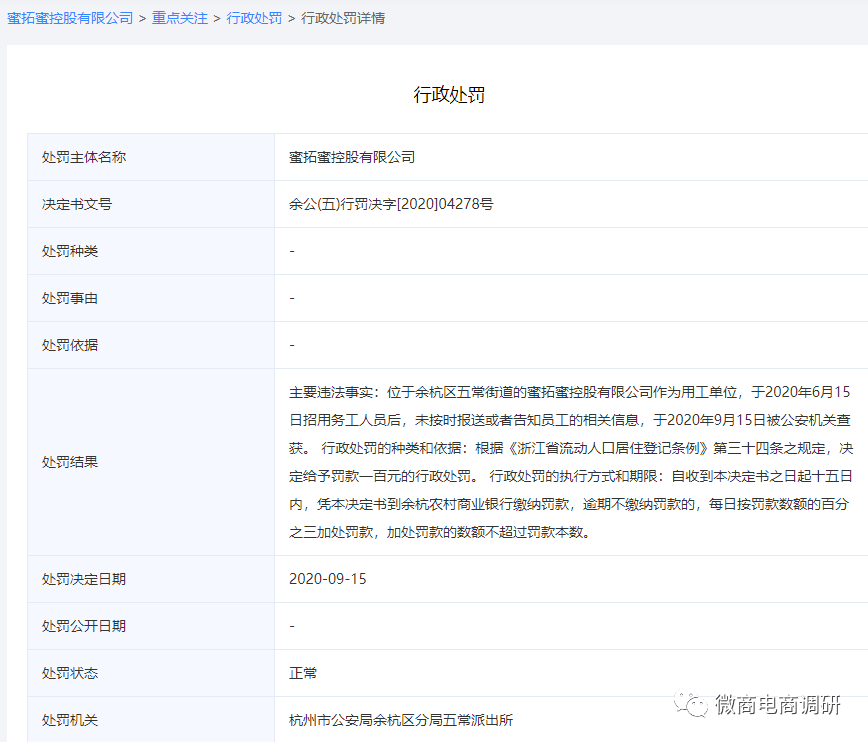Click the 行政处罚详情 breadcrumb text
Image resolution: width=868 pixels, height=742 pixels.
click(x=343, y=18)
